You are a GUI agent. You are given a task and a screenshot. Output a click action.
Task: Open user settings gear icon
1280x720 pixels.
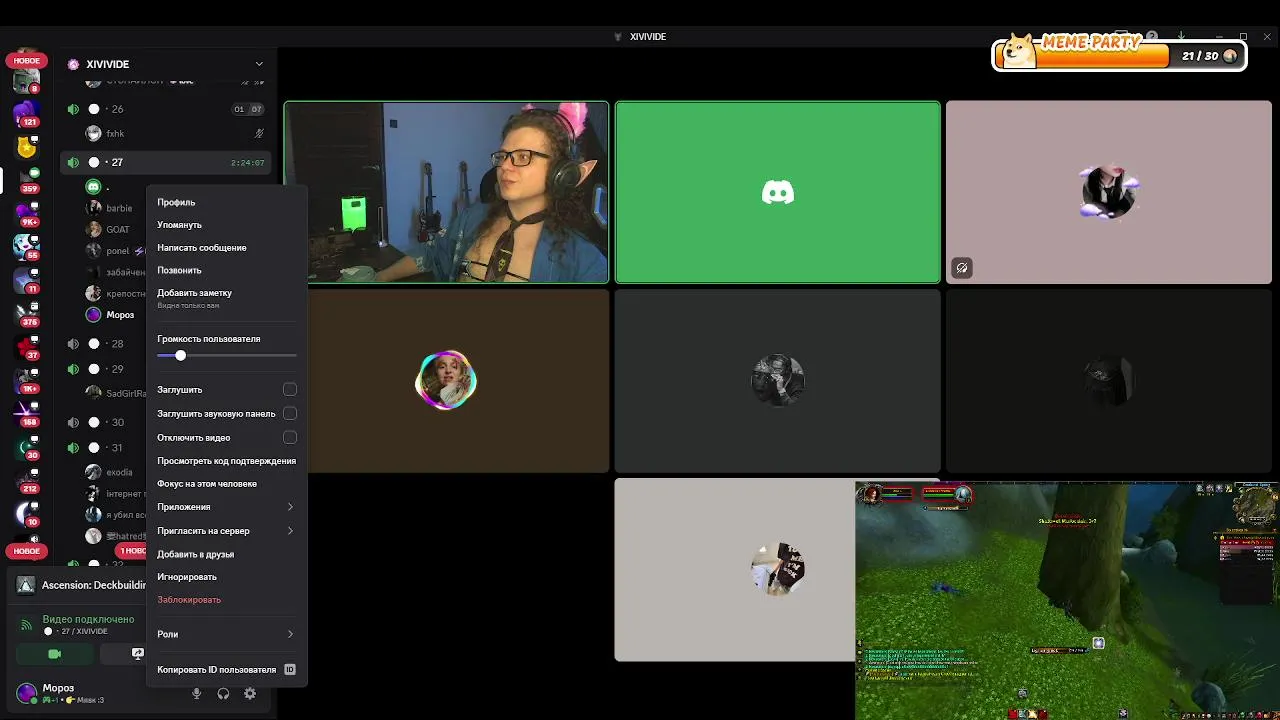click(250, 693)
